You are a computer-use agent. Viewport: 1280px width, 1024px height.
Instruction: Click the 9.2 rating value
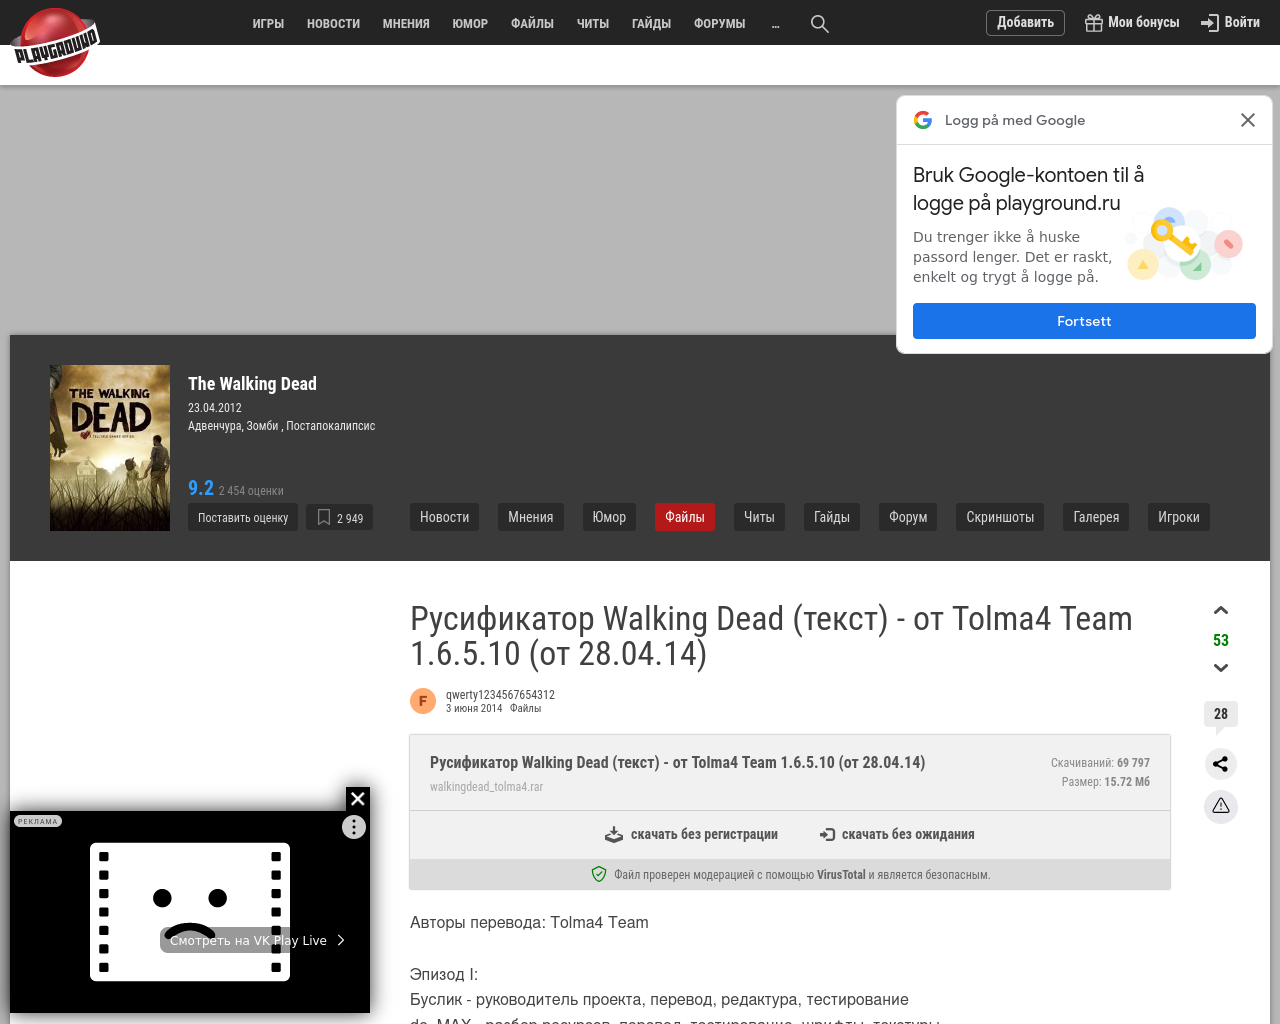pos(201,488)
